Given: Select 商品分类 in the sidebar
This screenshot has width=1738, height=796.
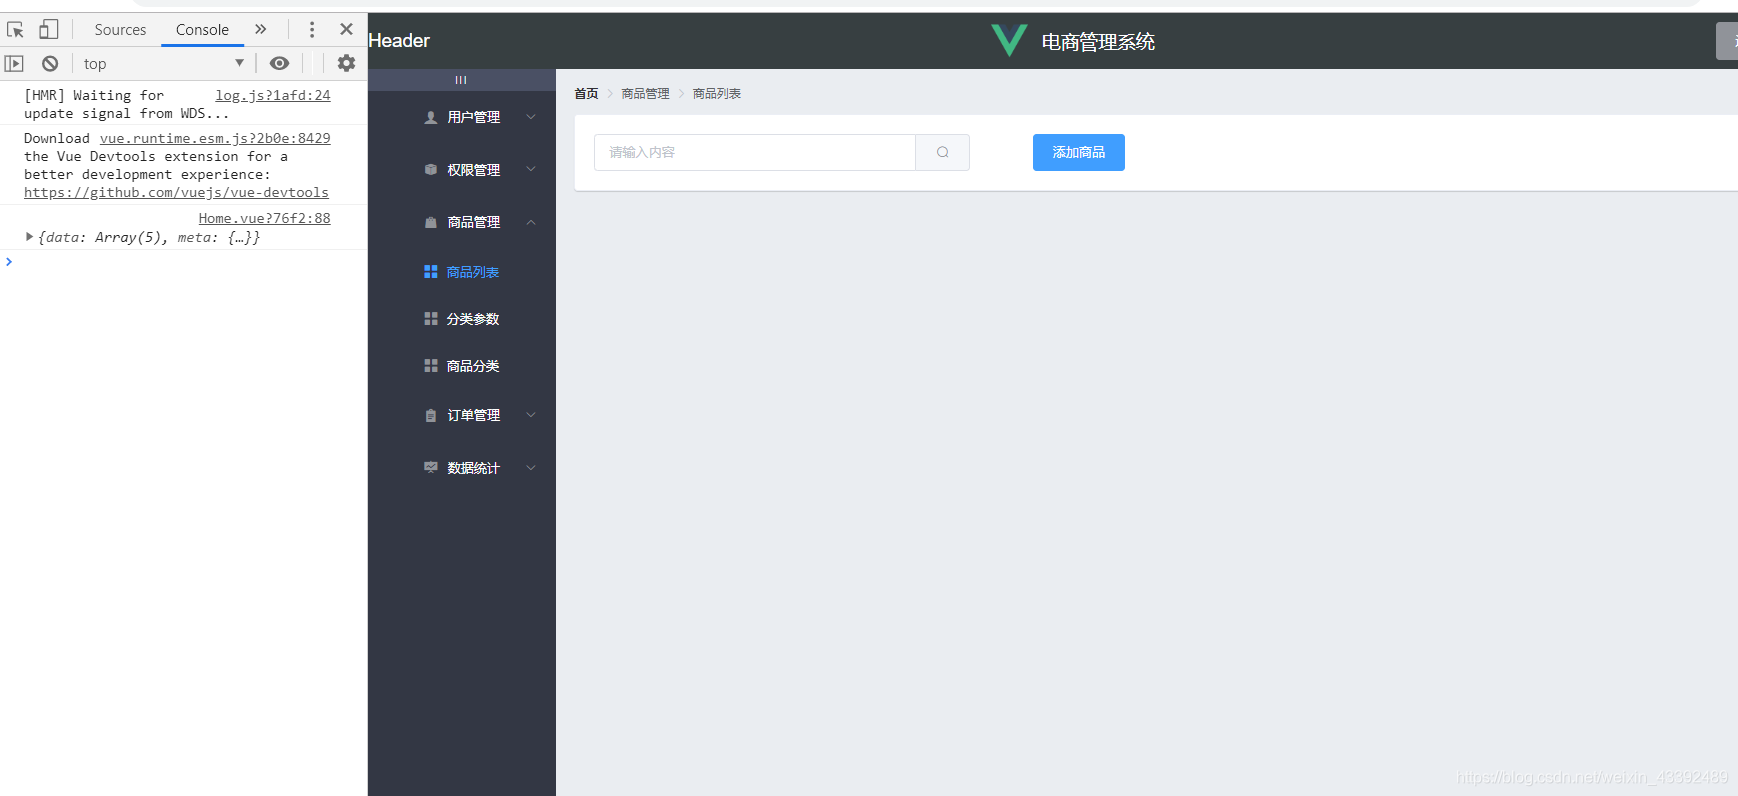Looking at the screenshot, I should 462,366.
